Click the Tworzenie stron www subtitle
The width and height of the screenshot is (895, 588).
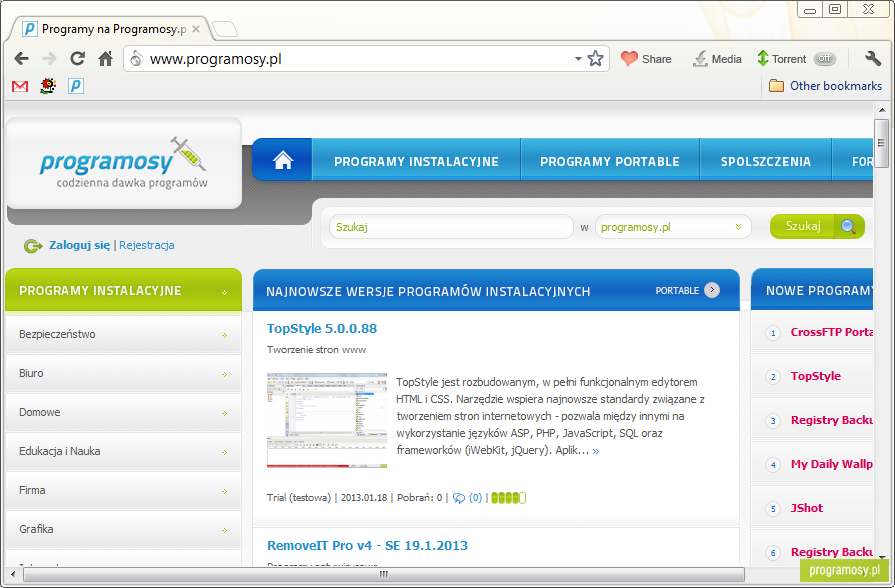click(x=316, y=349)
